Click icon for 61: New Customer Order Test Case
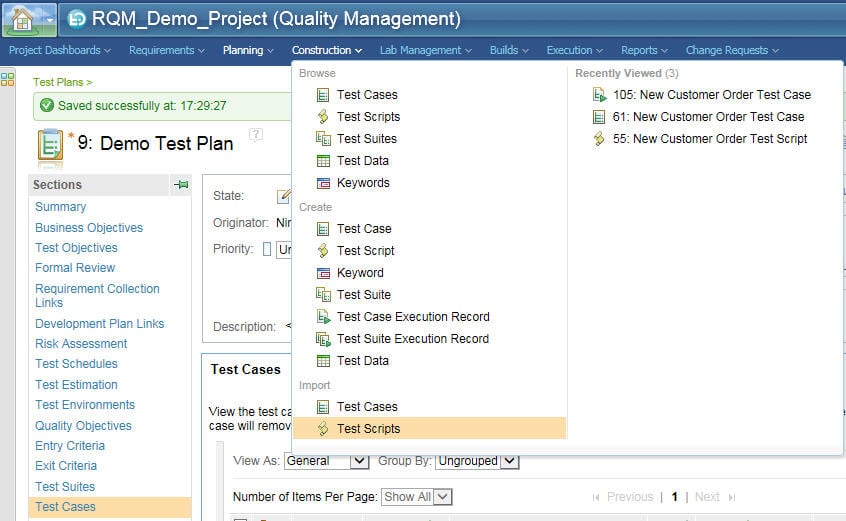Image resolution: width=846 pixels, height=521 pixels. point(599,117)
